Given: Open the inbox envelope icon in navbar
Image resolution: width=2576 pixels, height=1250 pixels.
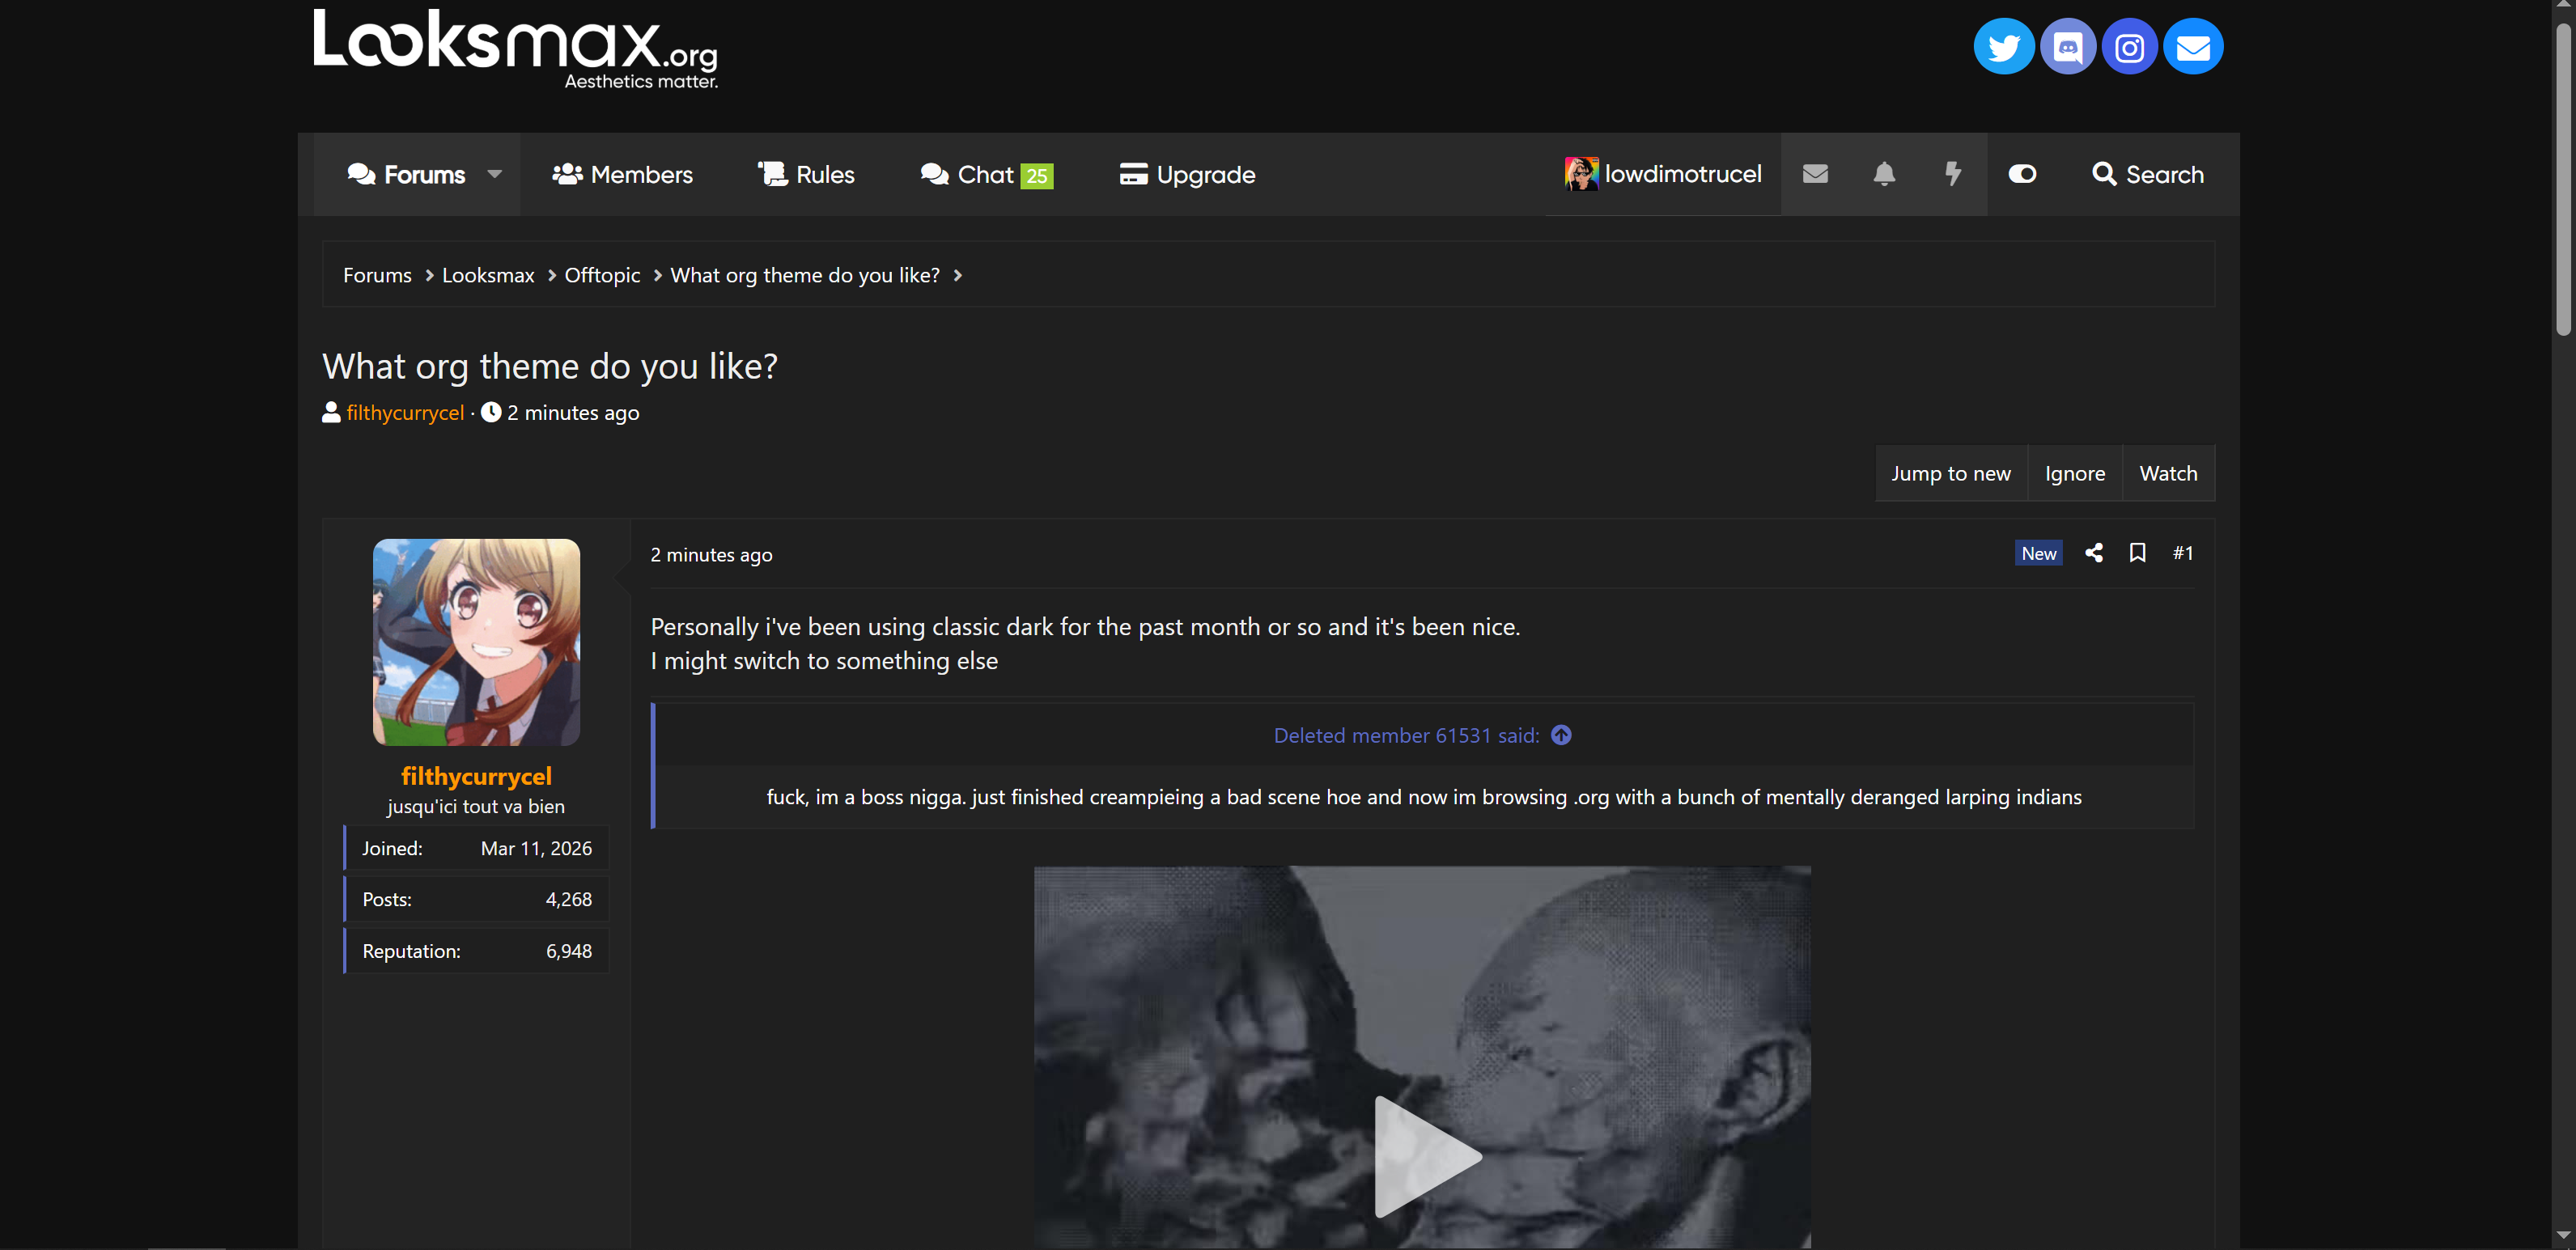Looking at the screenshot, I should [1815, 174].
